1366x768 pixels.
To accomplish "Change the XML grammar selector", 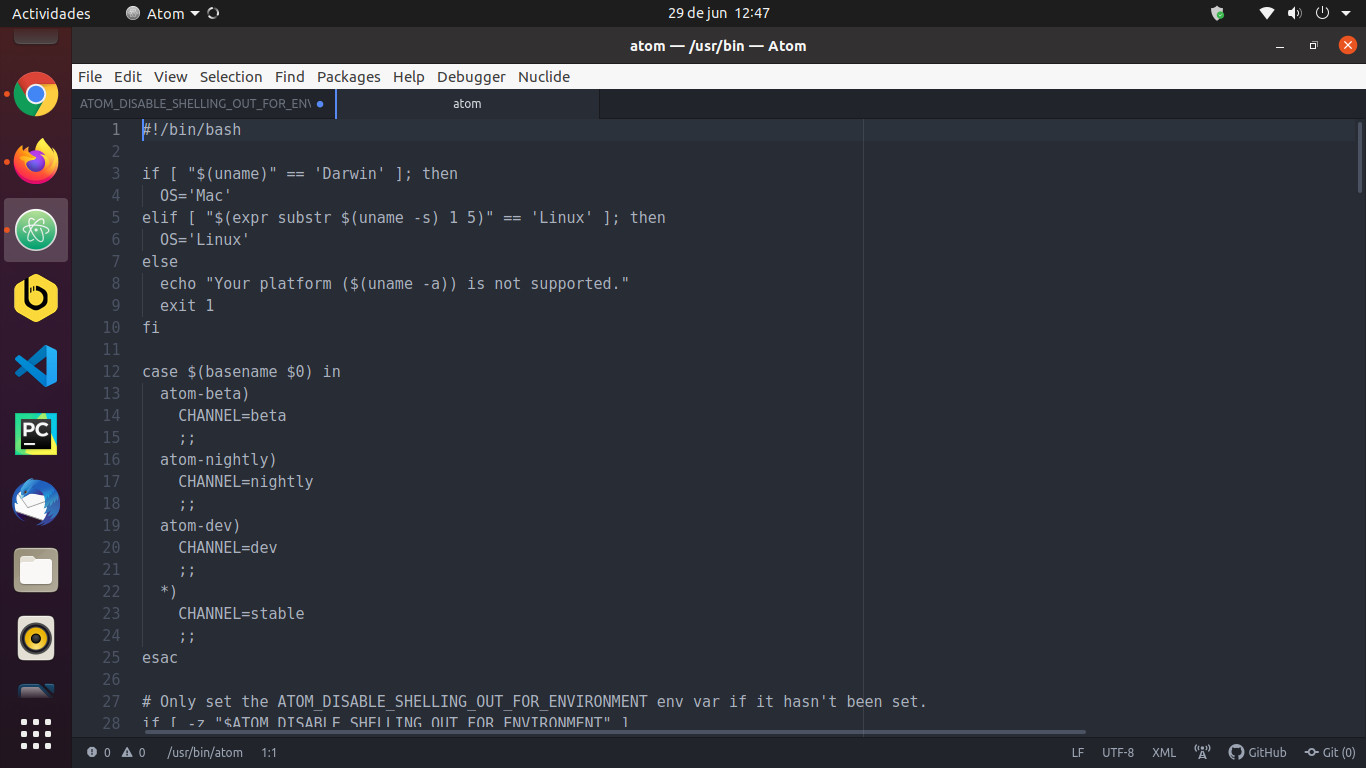I will coord(1164,752).
